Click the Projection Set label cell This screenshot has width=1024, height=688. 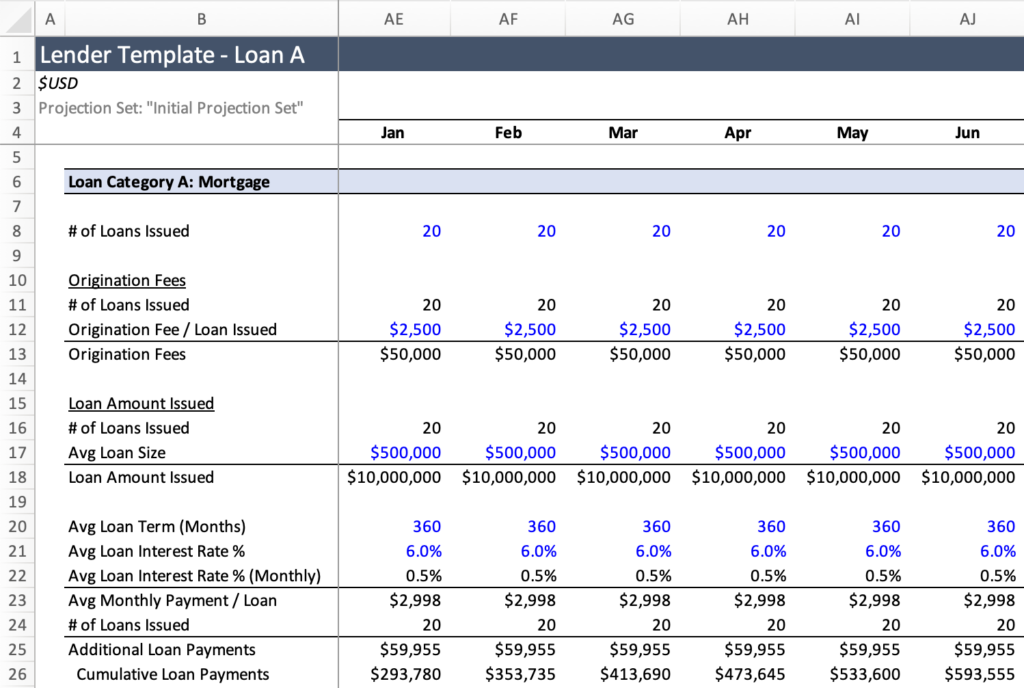(x=171, y=108)
